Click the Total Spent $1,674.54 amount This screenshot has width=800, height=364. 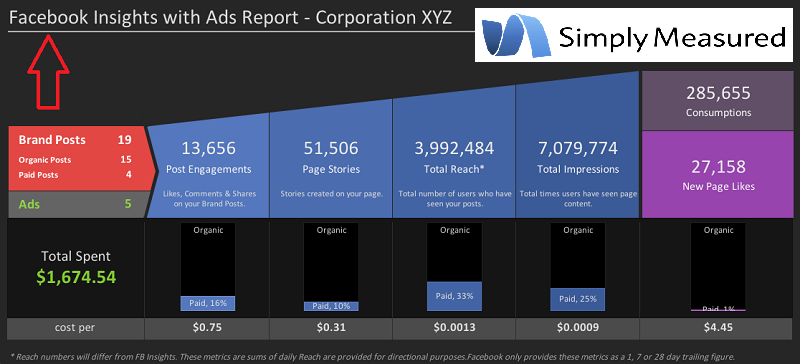[x=76, y=277]
